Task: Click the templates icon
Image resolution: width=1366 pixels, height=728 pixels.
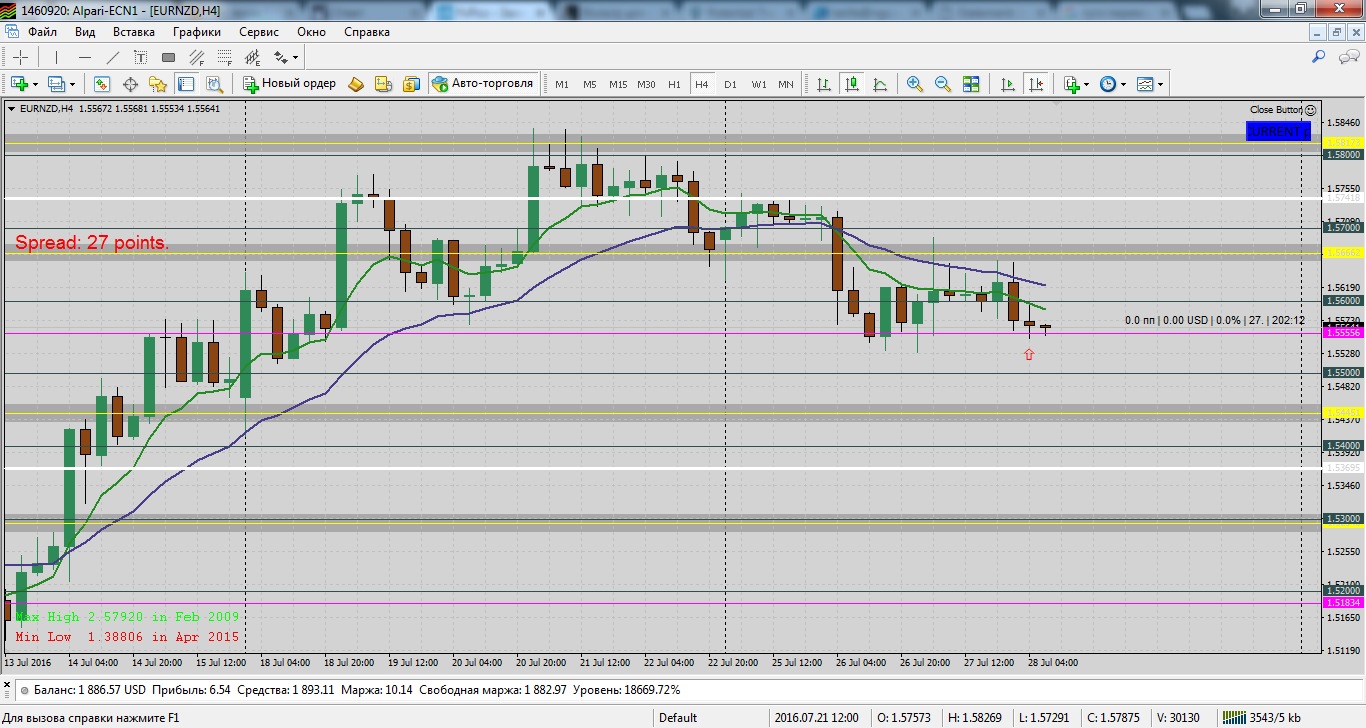Action: (1146, 84)
